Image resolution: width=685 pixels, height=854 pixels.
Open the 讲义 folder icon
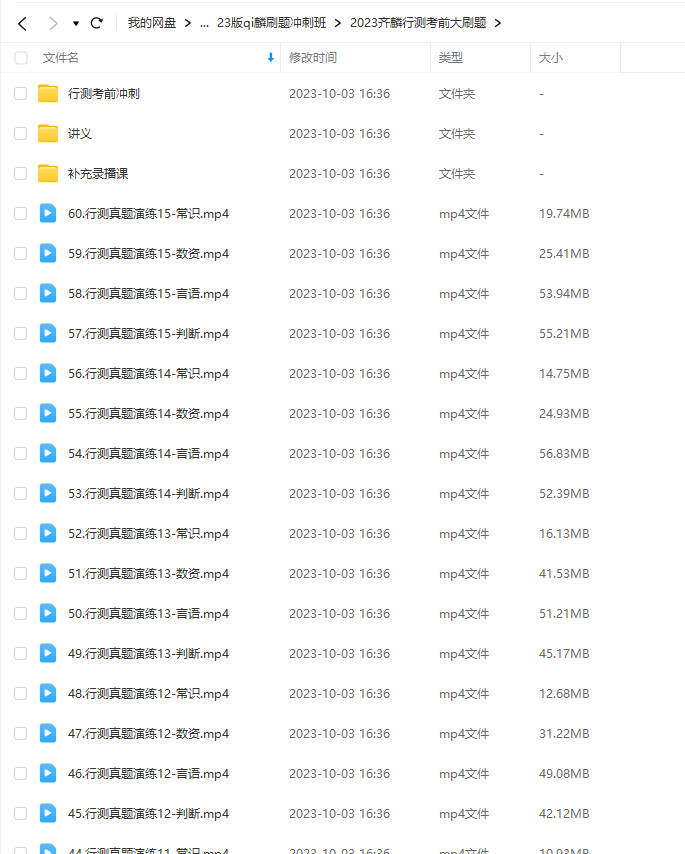tap(48, 133)
